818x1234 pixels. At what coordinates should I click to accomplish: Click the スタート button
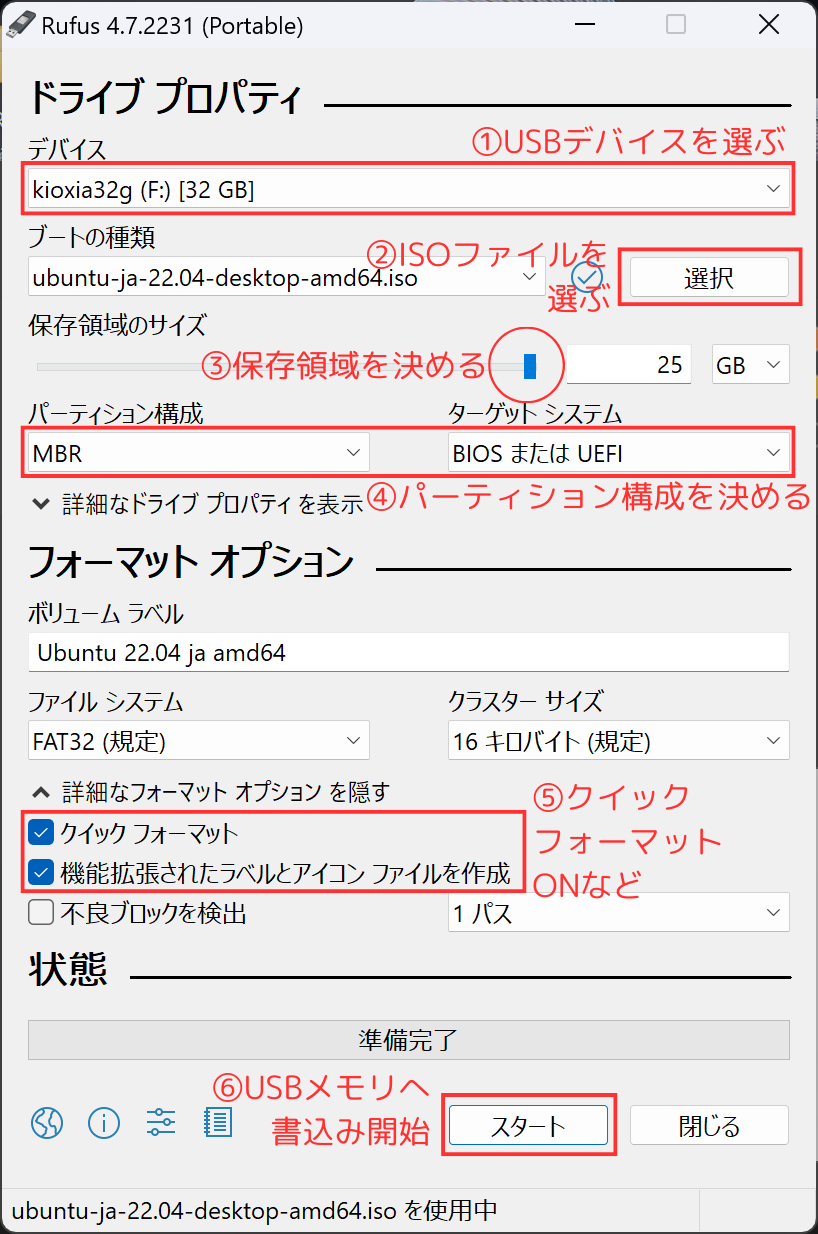pyautogui.click(x=528, y=1125)
